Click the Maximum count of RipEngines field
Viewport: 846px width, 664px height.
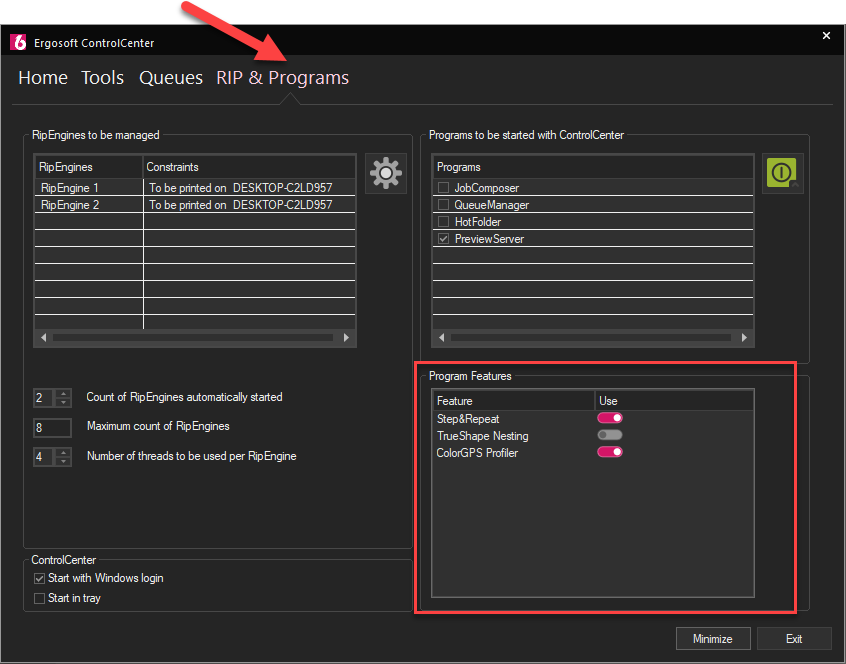(x=52, y=428)
